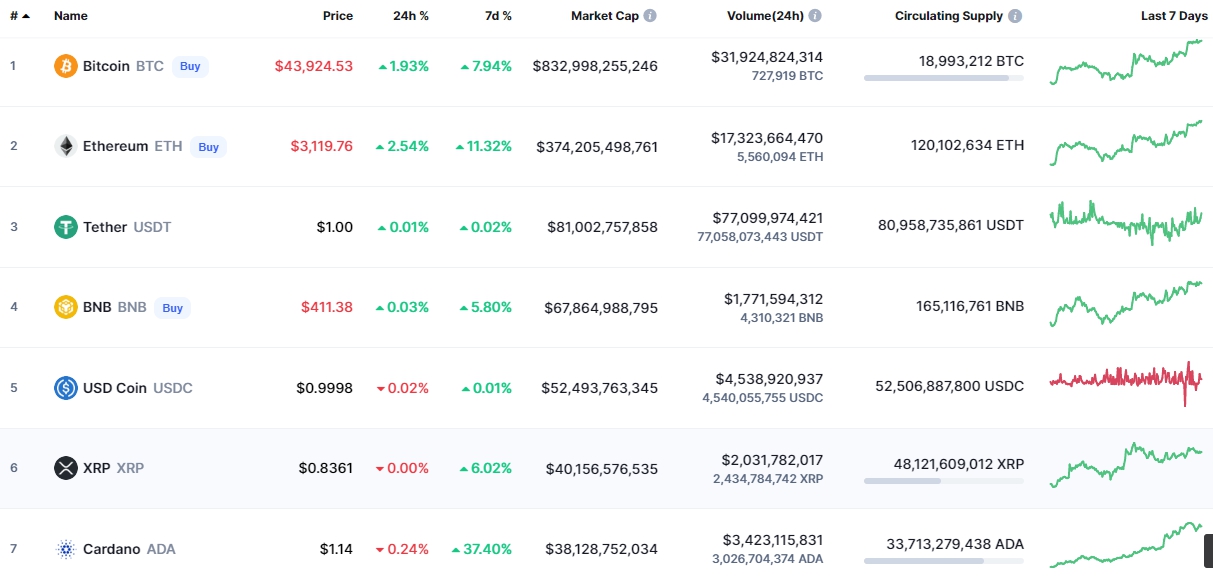Open the USD Coin name link
Image resolution: width=1213 pixels, height=587 pixels.
[x=115, y=387]
